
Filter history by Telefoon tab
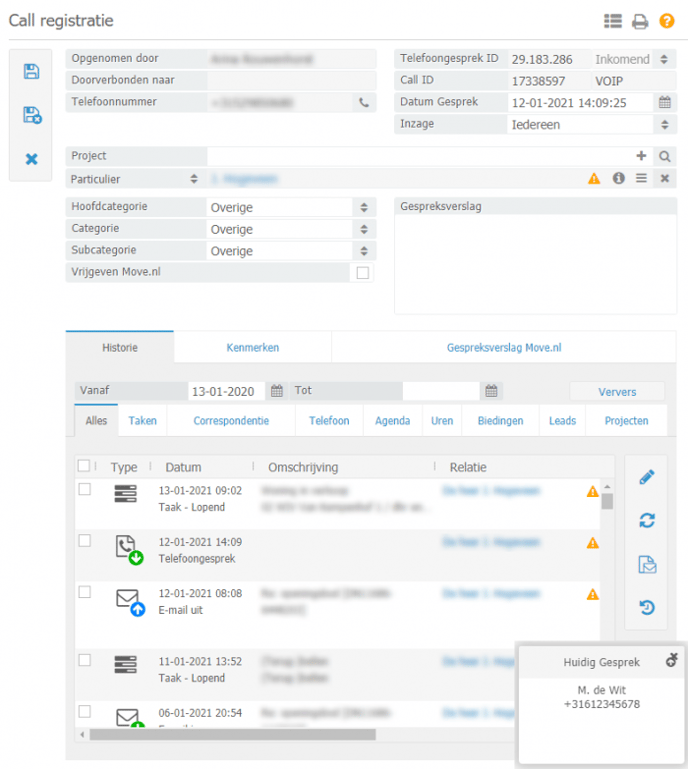point(329,421)
